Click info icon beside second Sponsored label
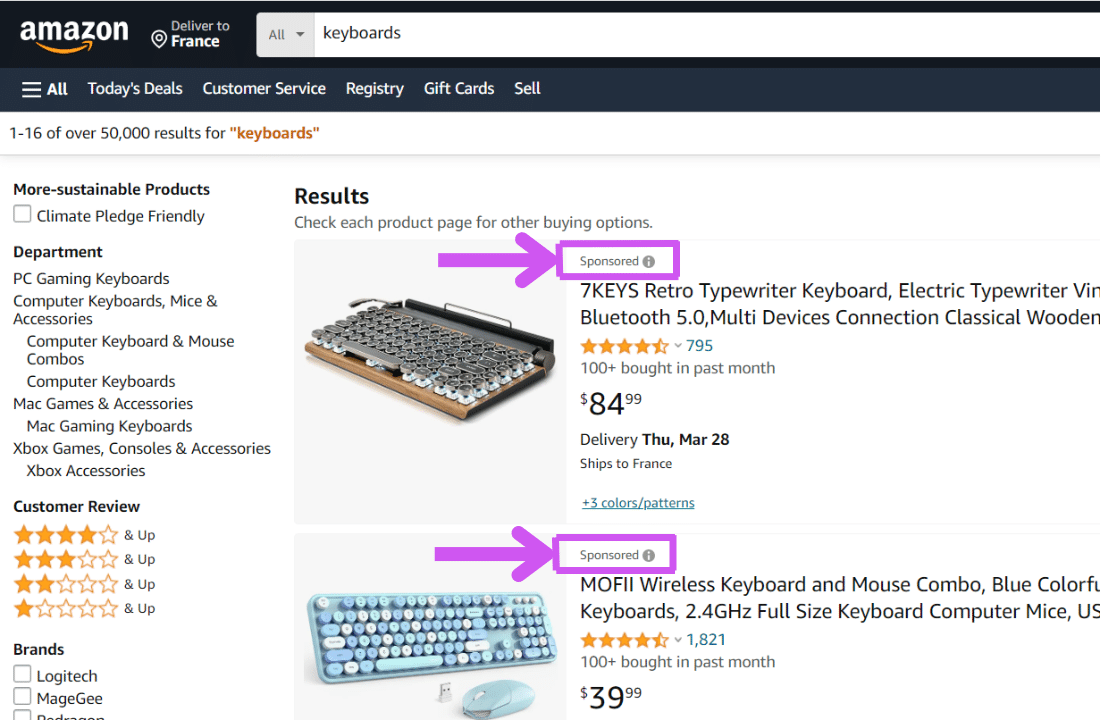Viewport: 1105px width, 720px height. (649, 556)
